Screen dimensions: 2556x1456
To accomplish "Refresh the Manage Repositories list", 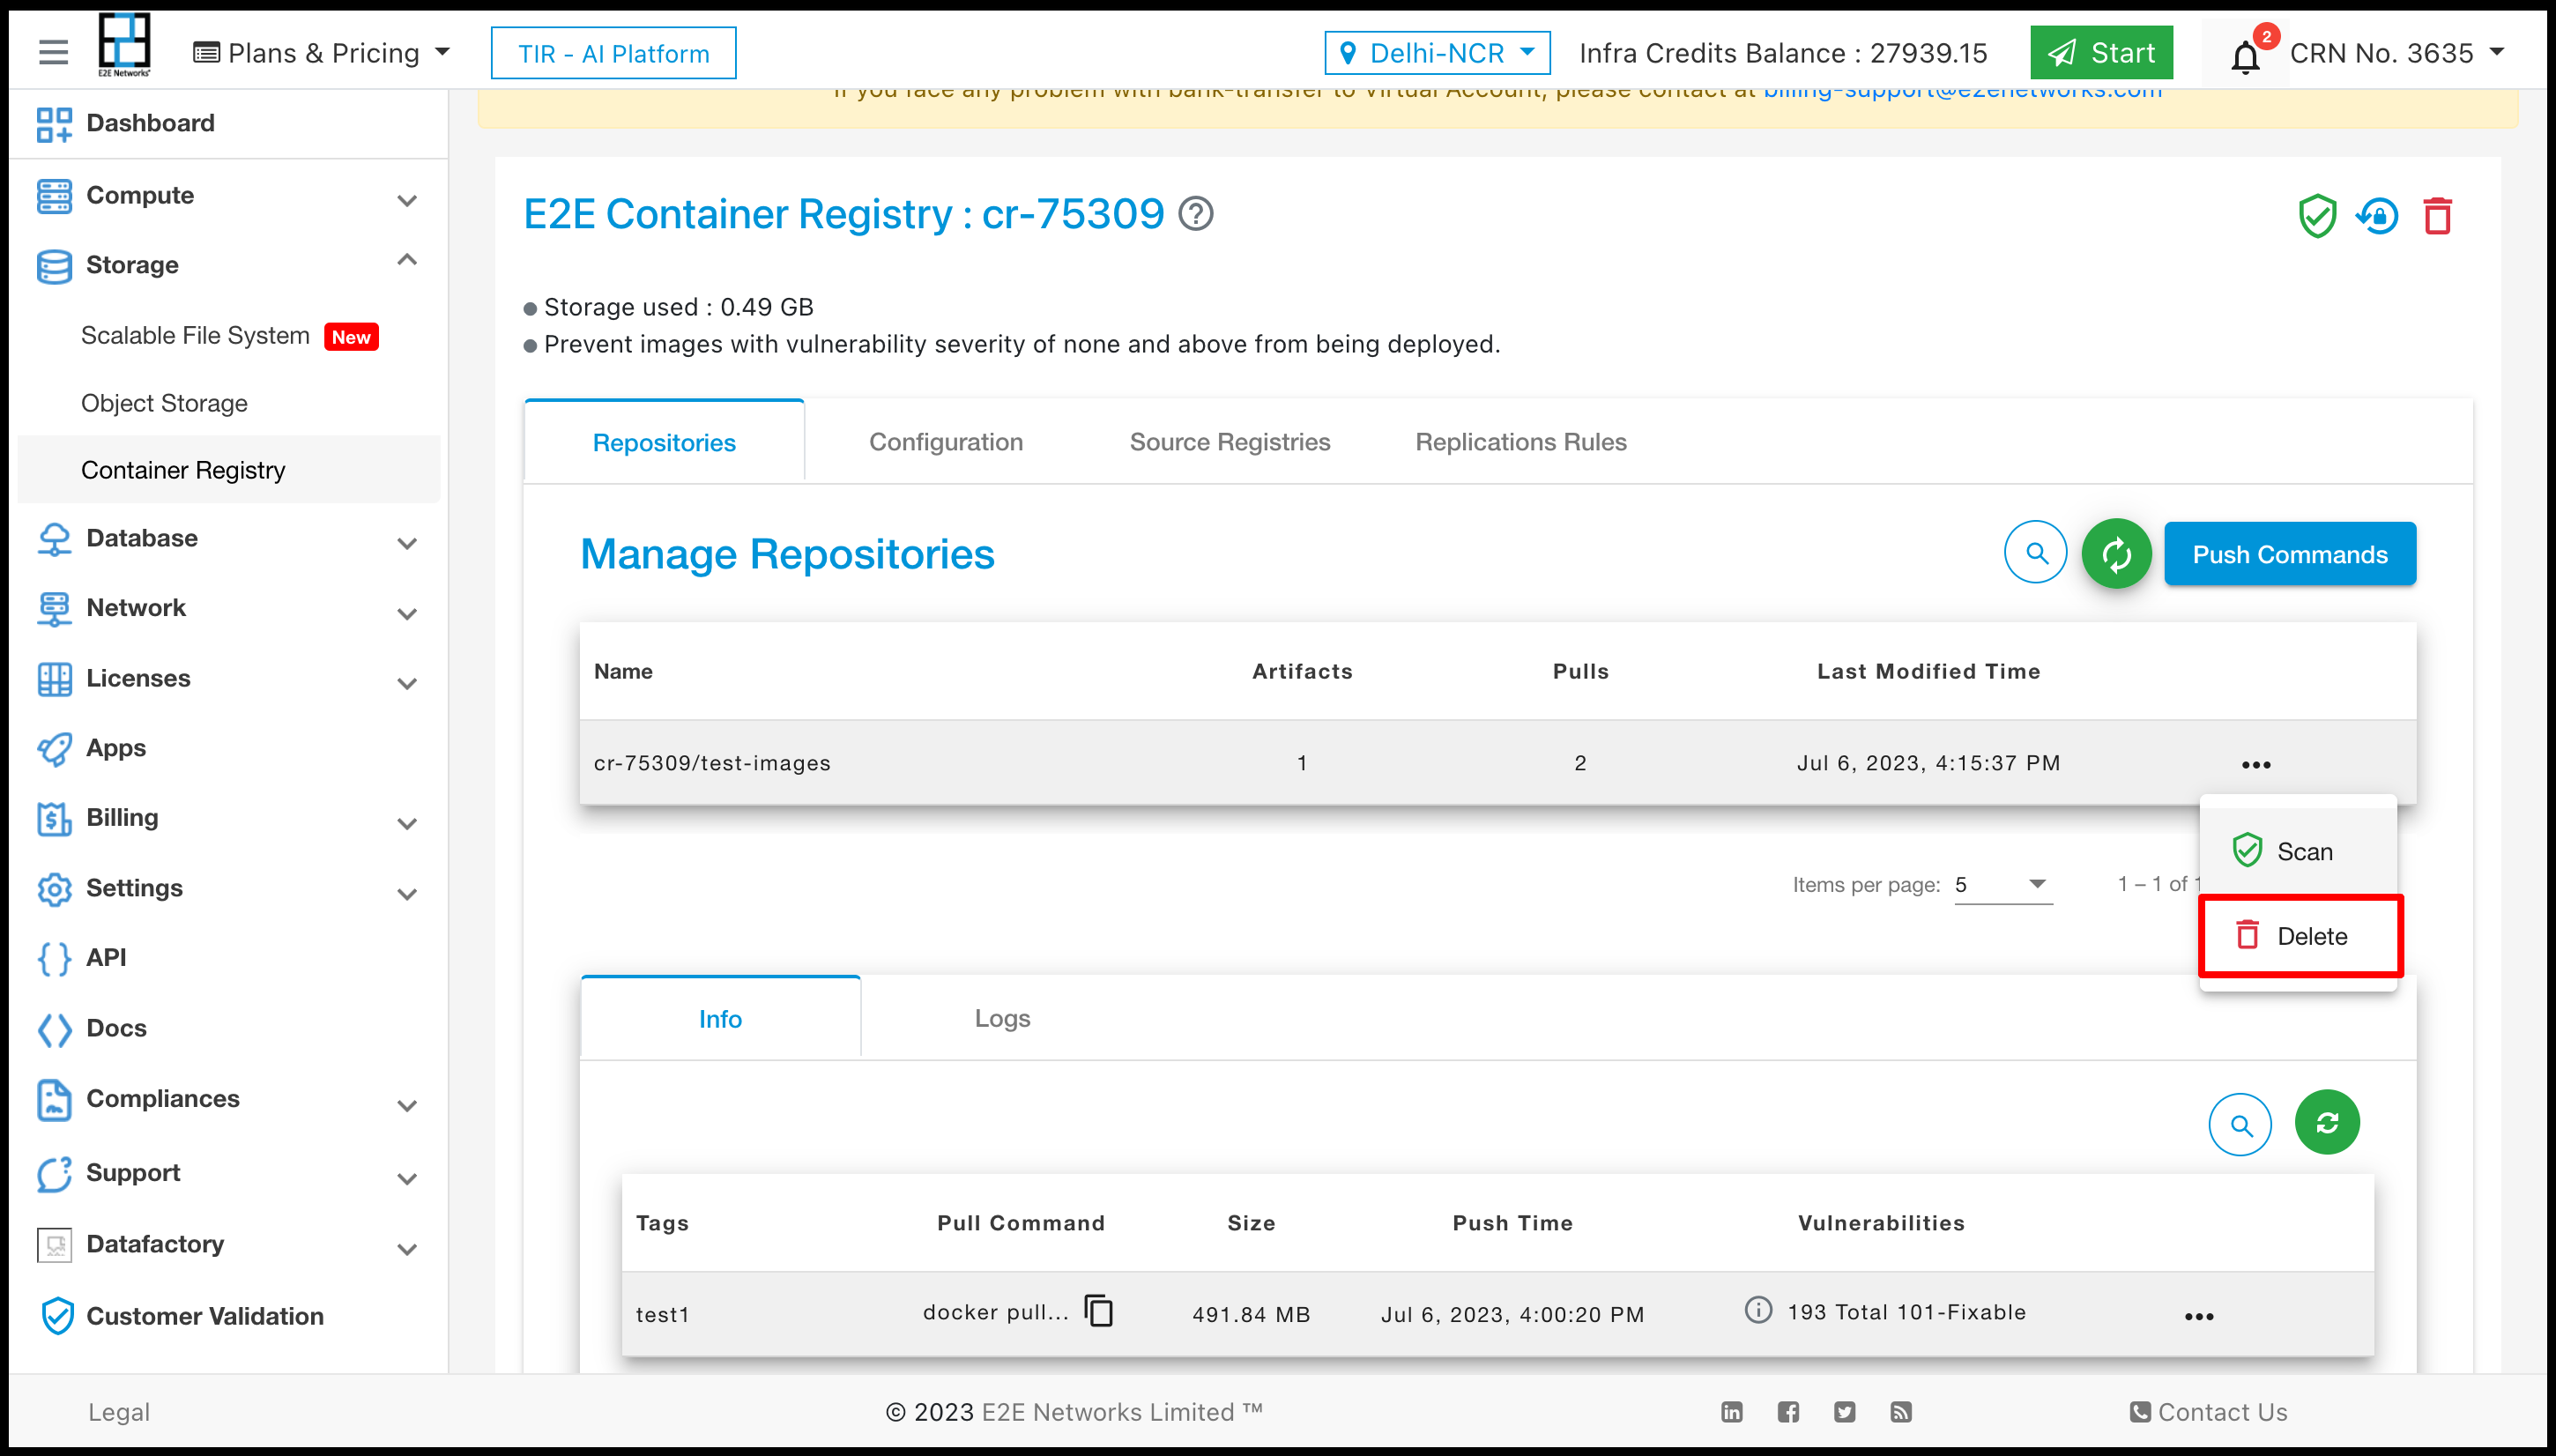I will [2116, 553].
